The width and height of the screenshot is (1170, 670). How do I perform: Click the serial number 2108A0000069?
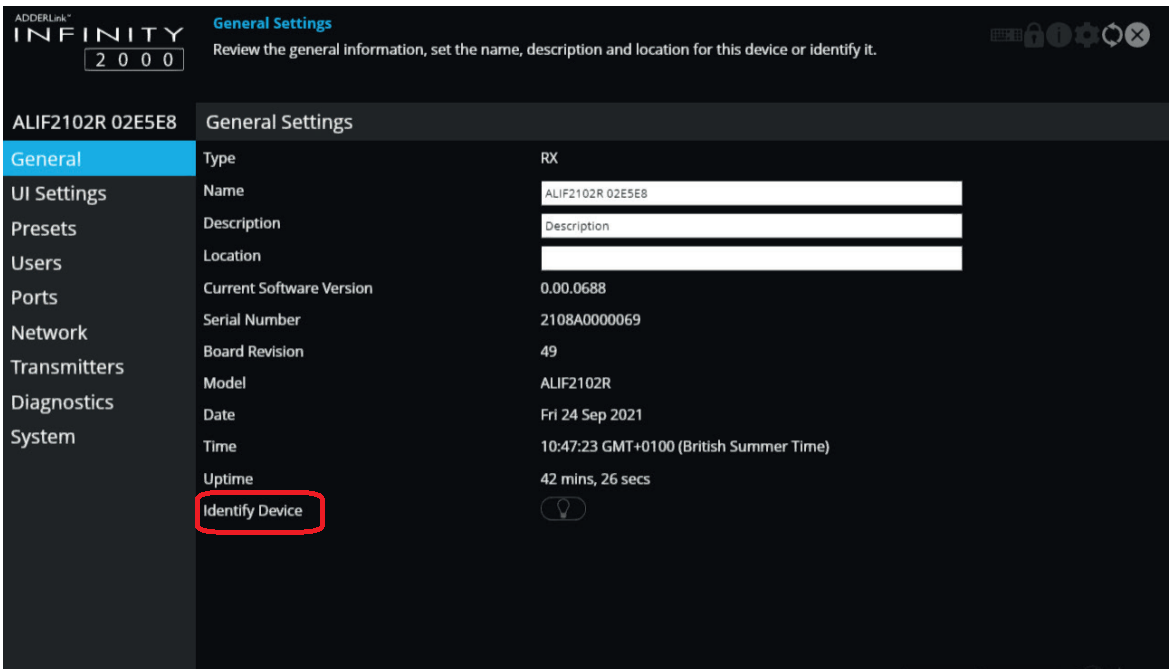point(590,319)
